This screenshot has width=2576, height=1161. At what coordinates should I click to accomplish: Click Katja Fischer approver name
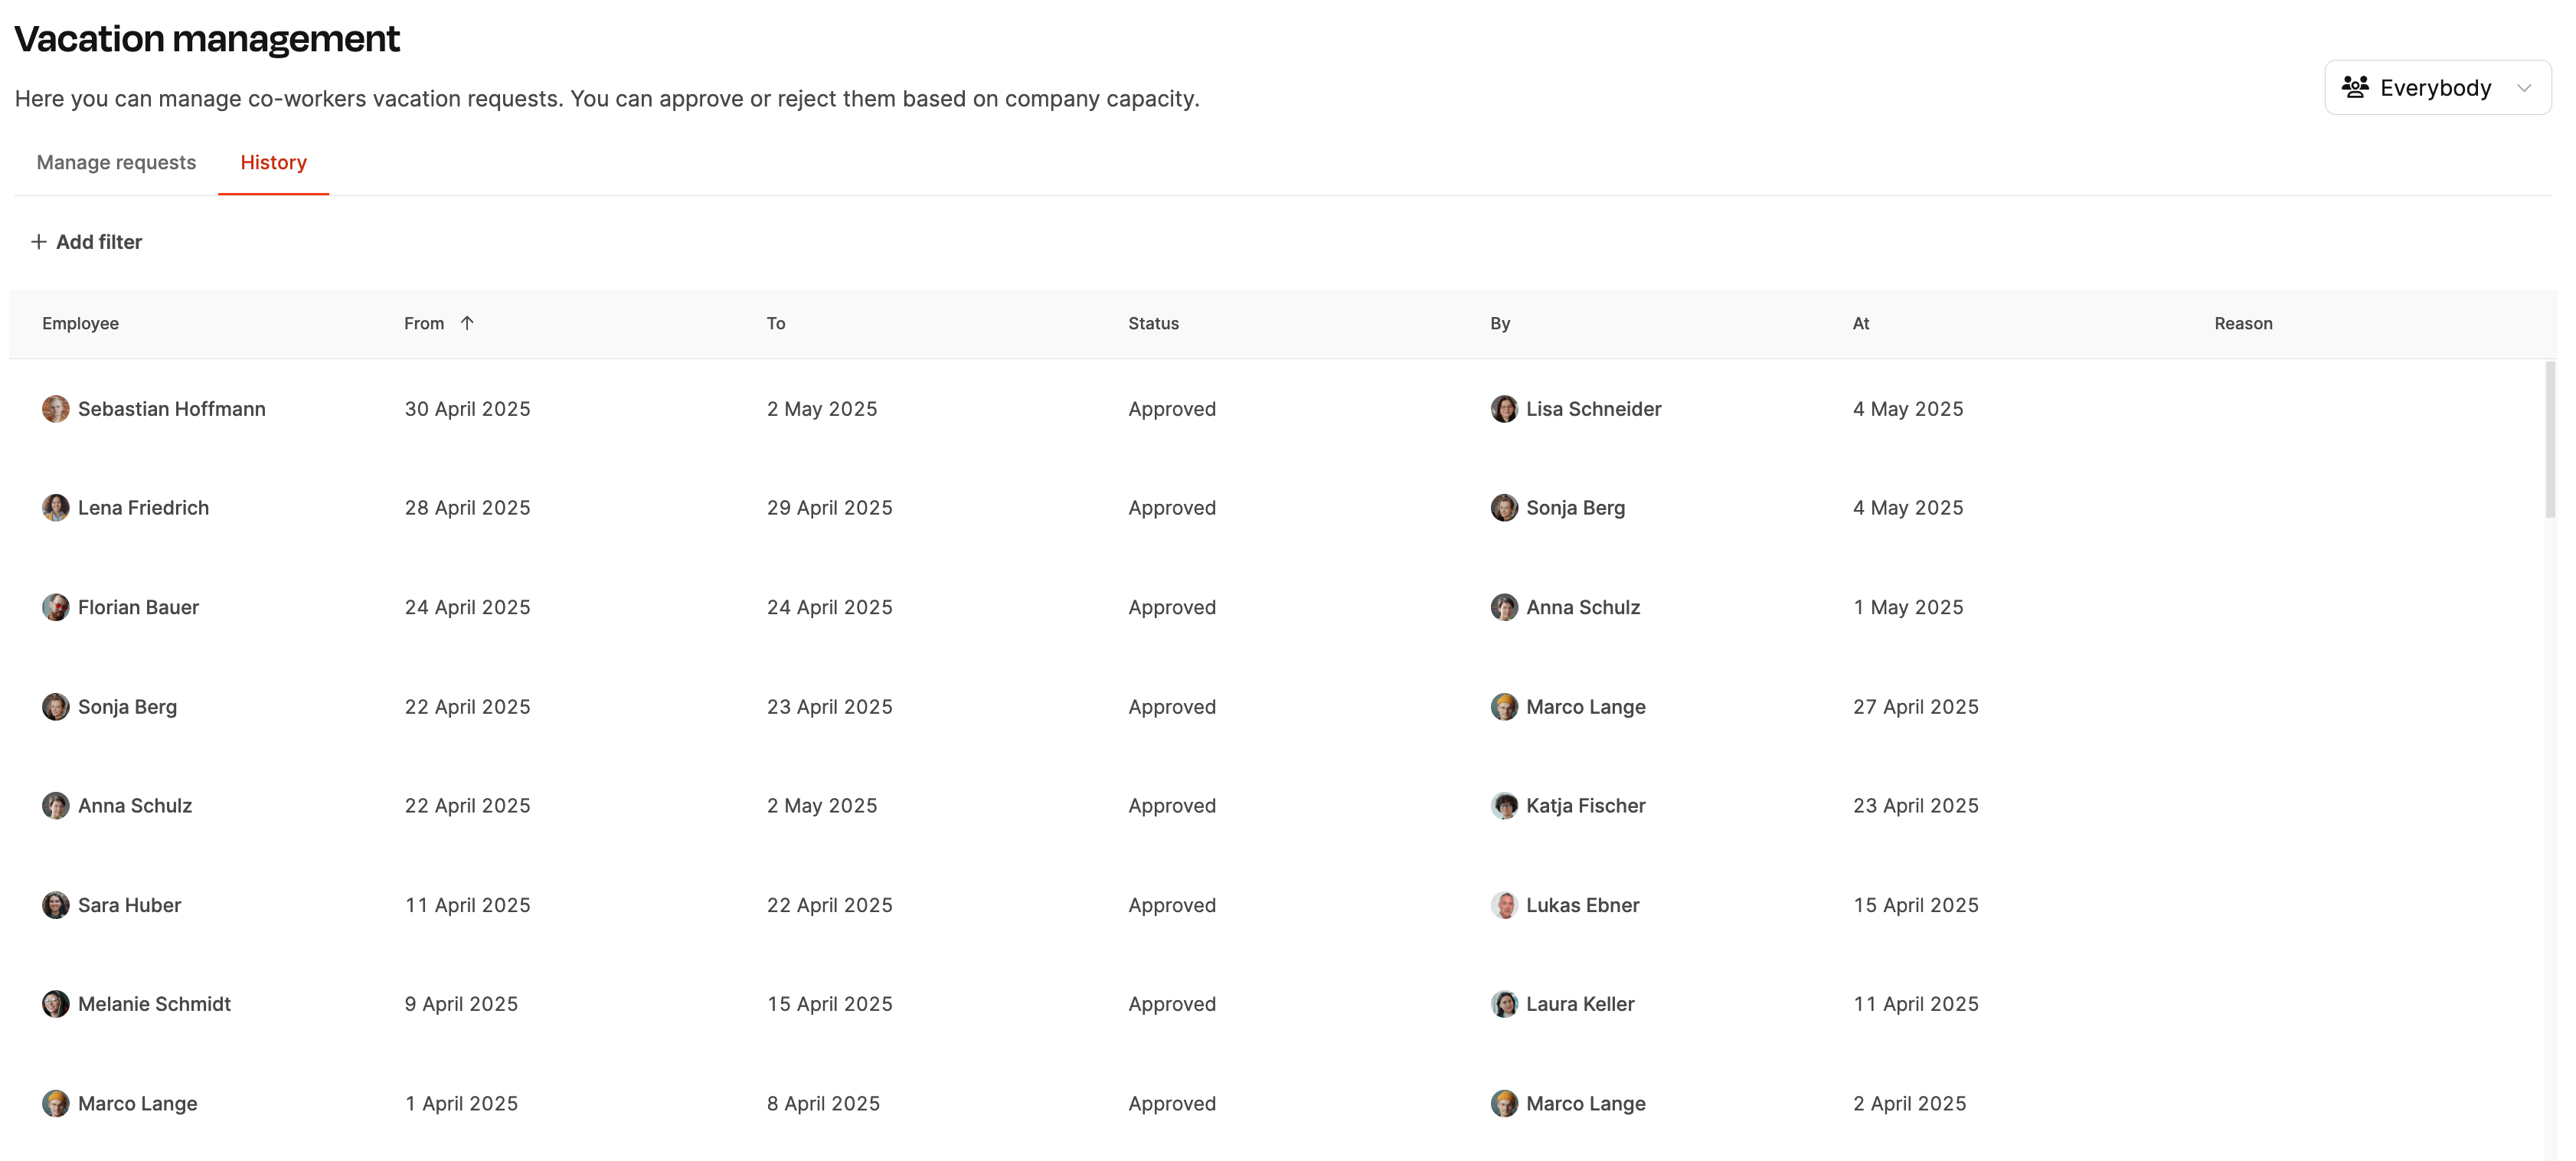[1585, 806]
